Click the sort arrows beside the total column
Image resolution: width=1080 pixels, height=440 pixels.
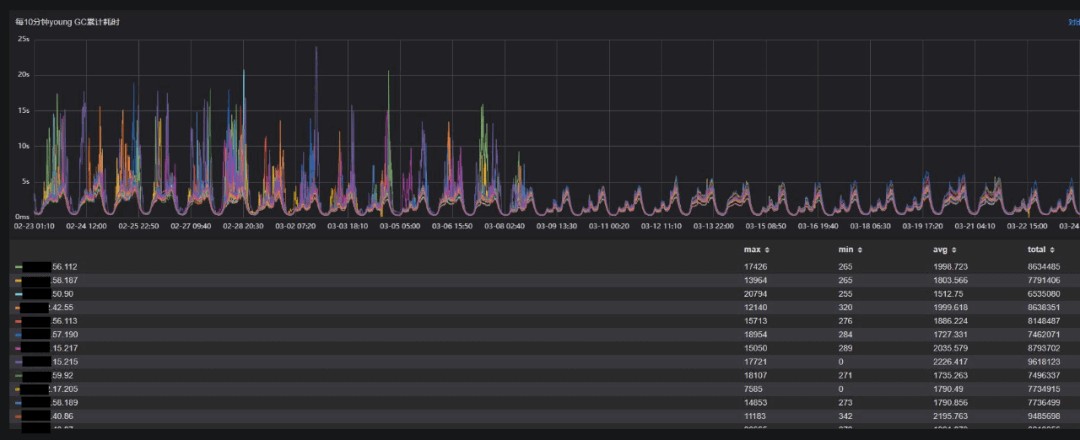[1054, 250]
